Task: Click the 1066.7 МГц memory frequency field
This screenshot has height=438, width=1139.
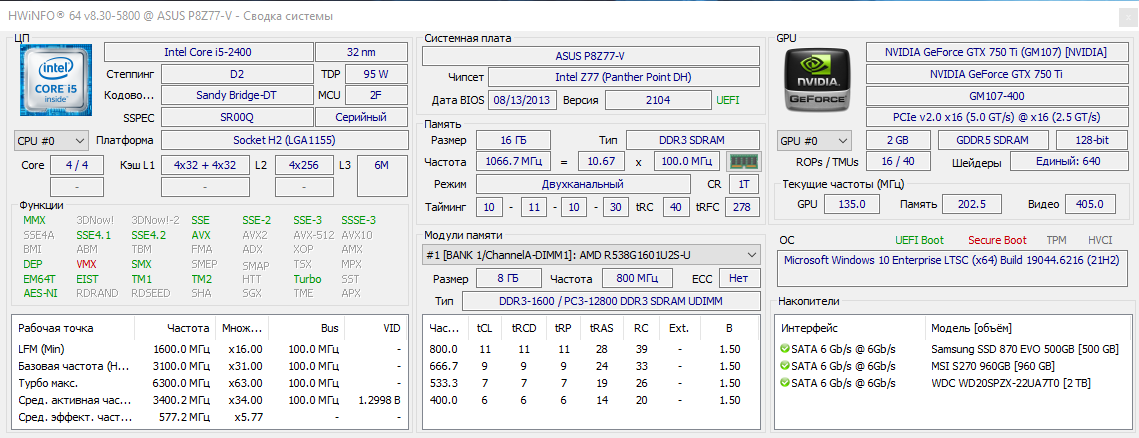Action: [x=512, y=162]
